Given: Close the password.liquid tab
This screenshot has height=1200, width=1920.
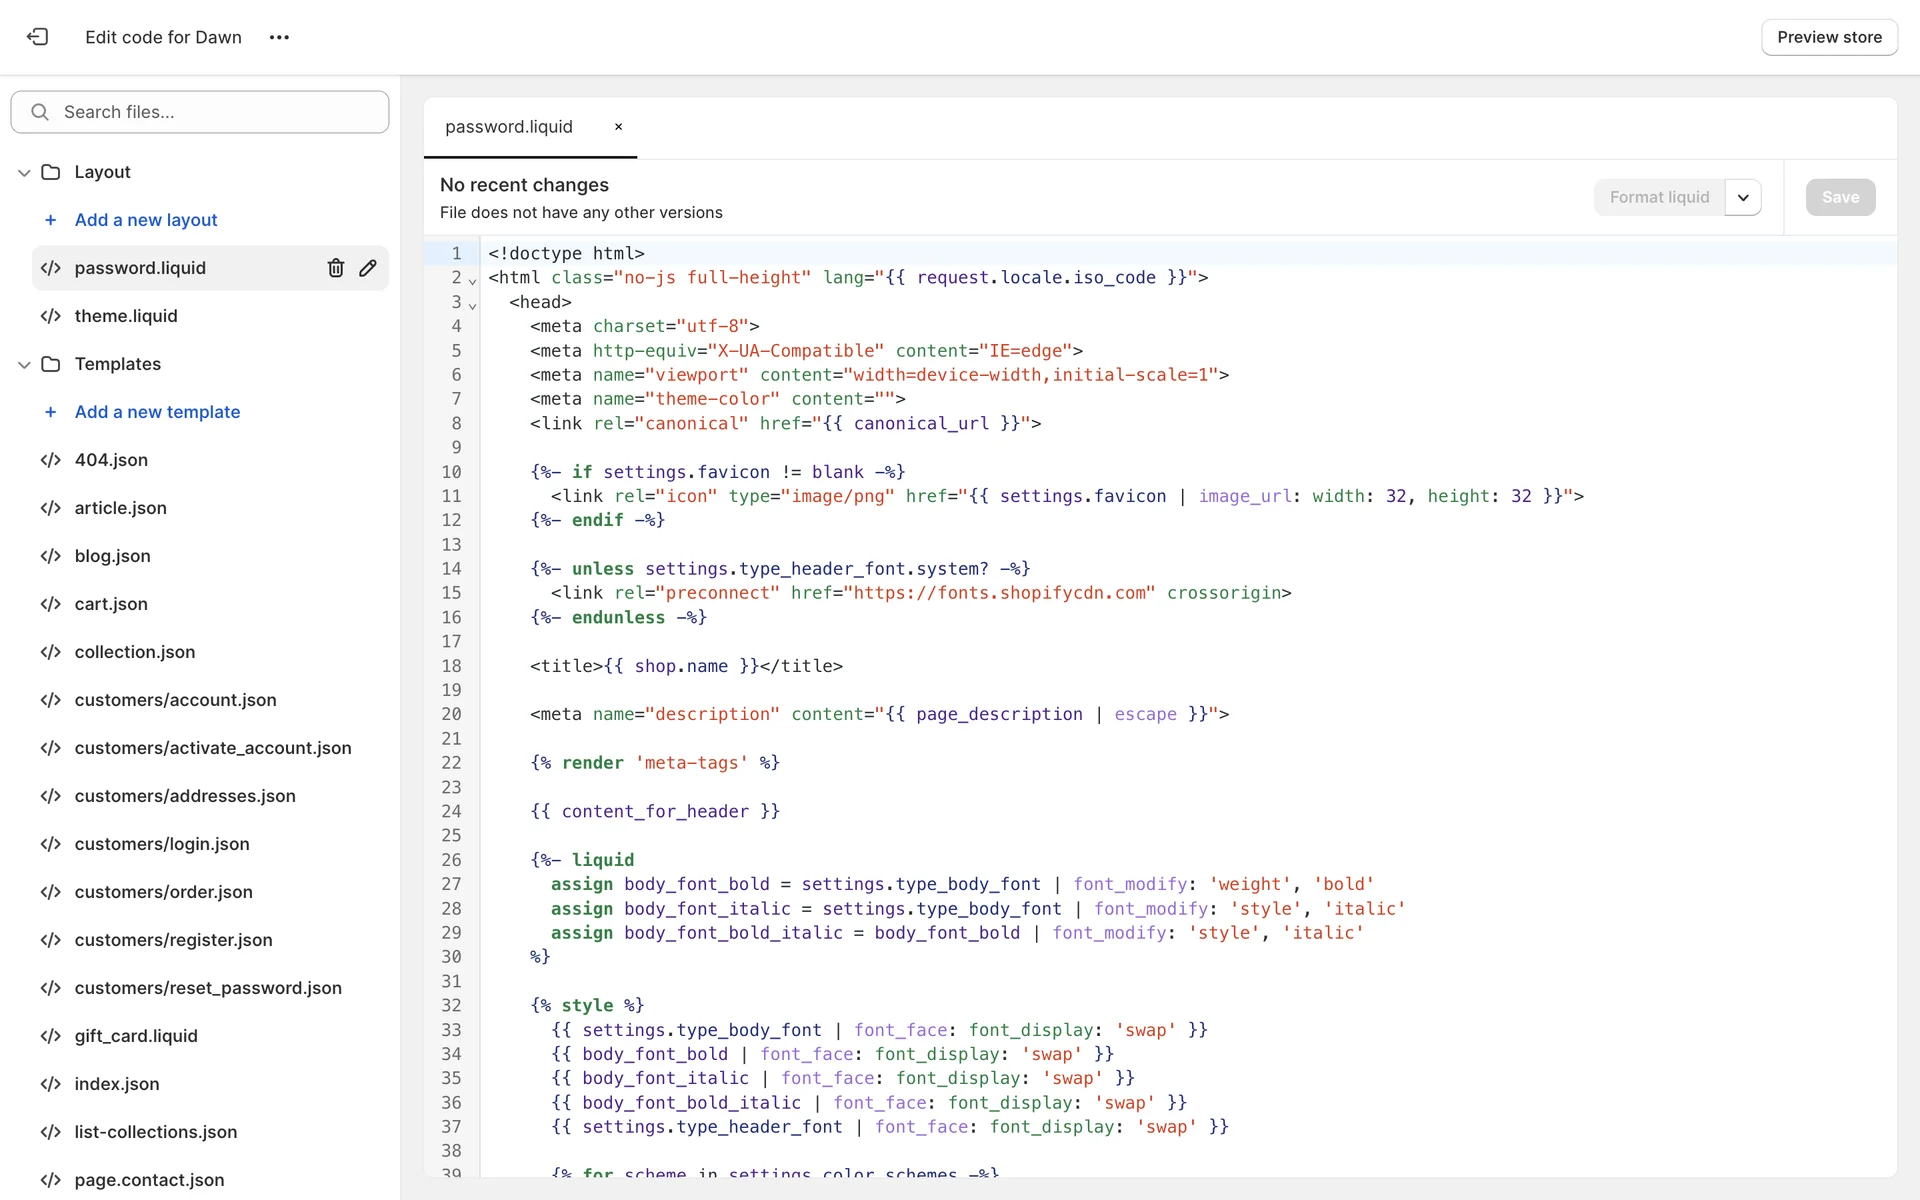Looking at the screenshot, I should pos(618,127).
